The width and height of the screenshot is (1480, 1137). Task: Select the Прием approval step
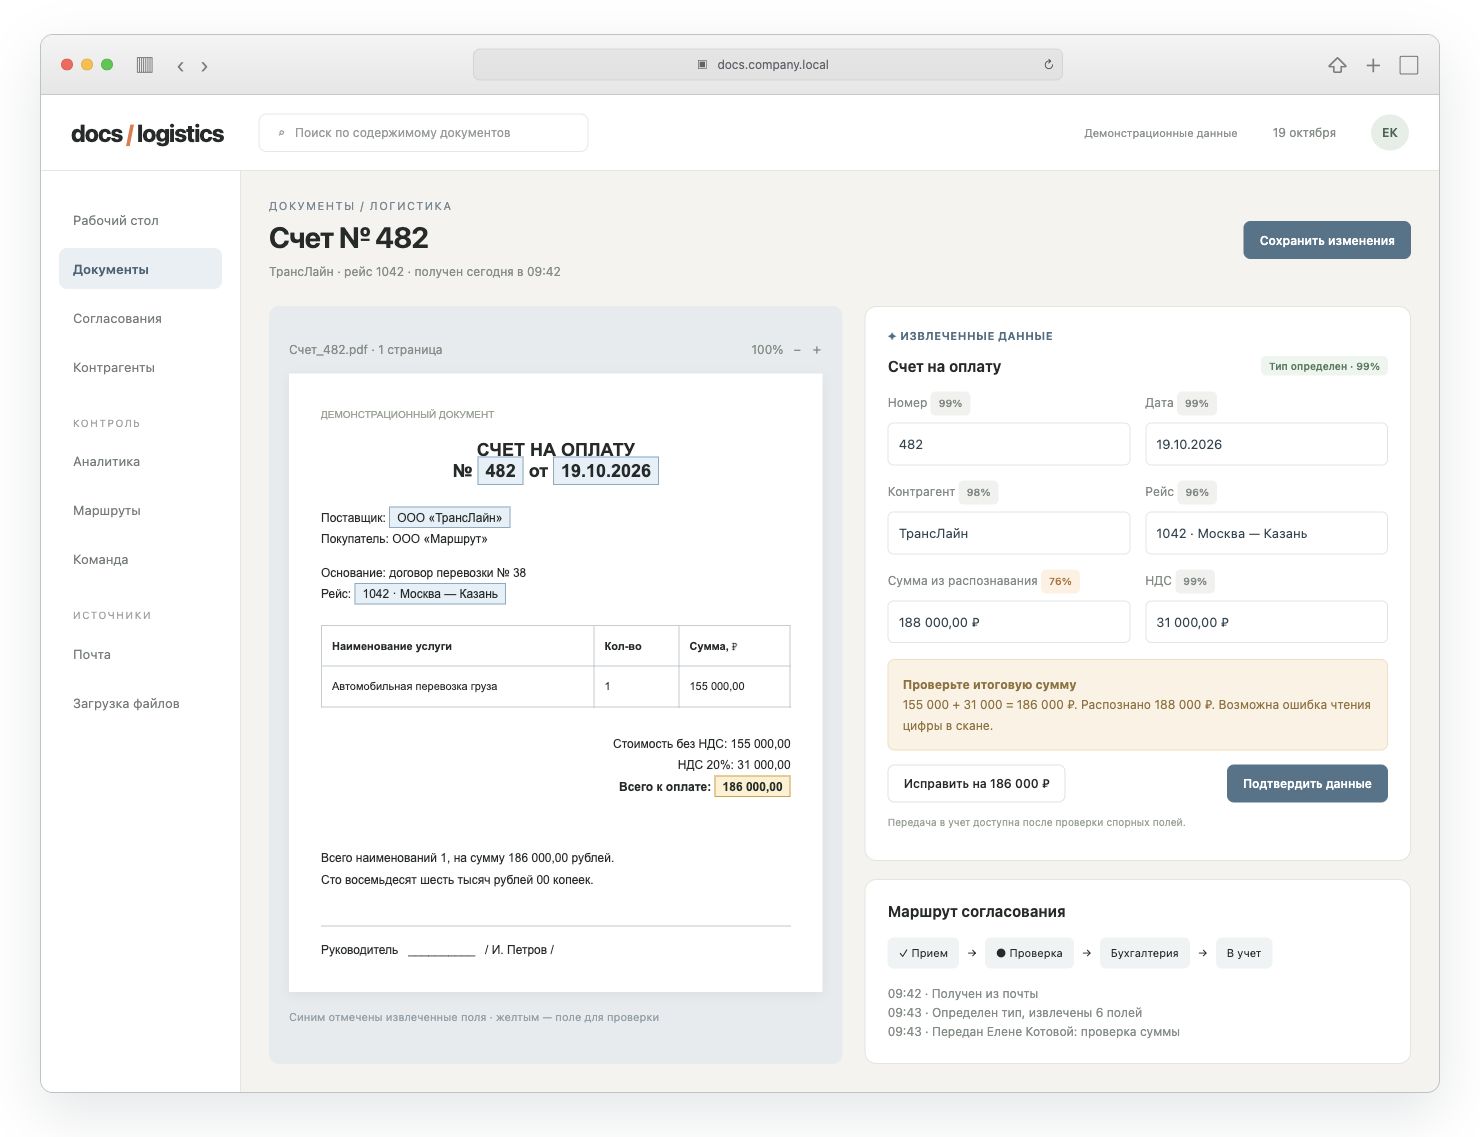(x=923, y=953)
